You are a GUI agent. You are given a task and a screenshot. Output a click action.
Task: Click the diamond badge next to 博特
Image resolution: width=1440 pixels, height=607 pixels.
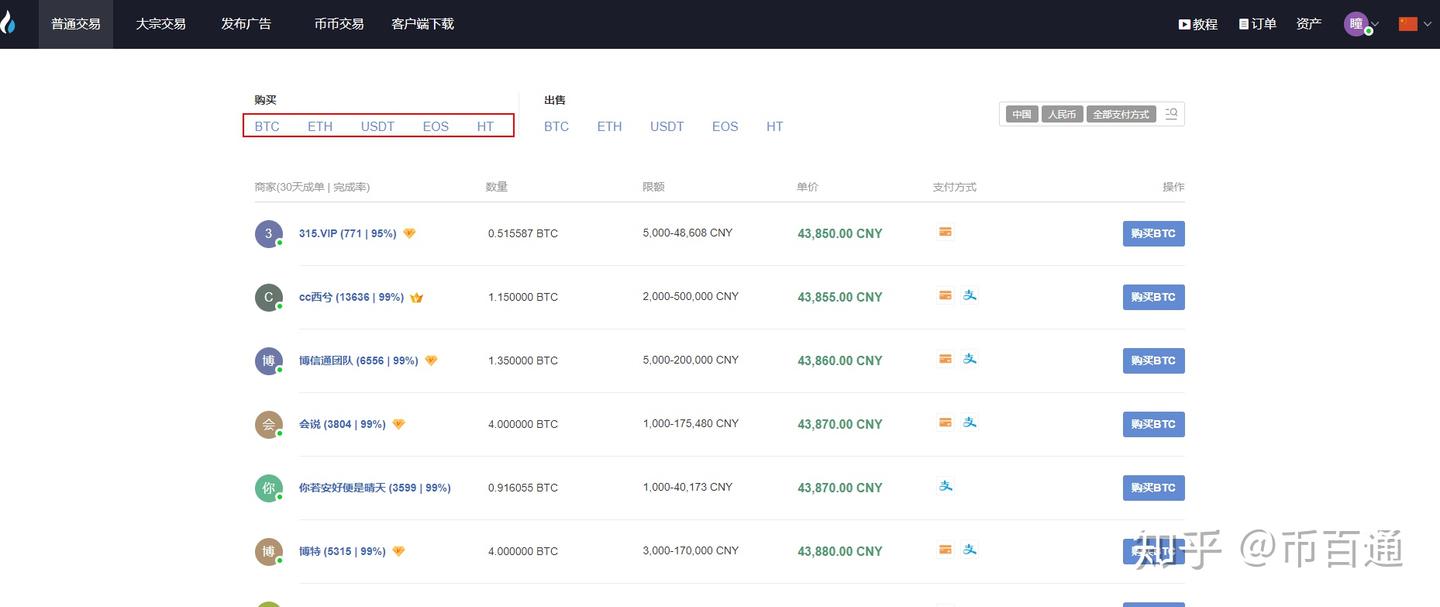(398, 551)
